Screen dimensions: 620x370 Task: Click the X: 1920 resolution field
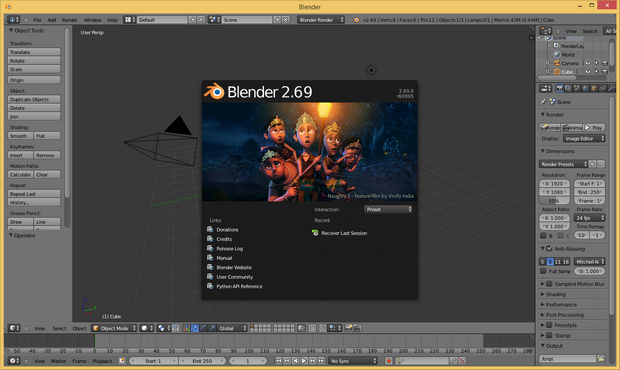click(x=554, y=183)
